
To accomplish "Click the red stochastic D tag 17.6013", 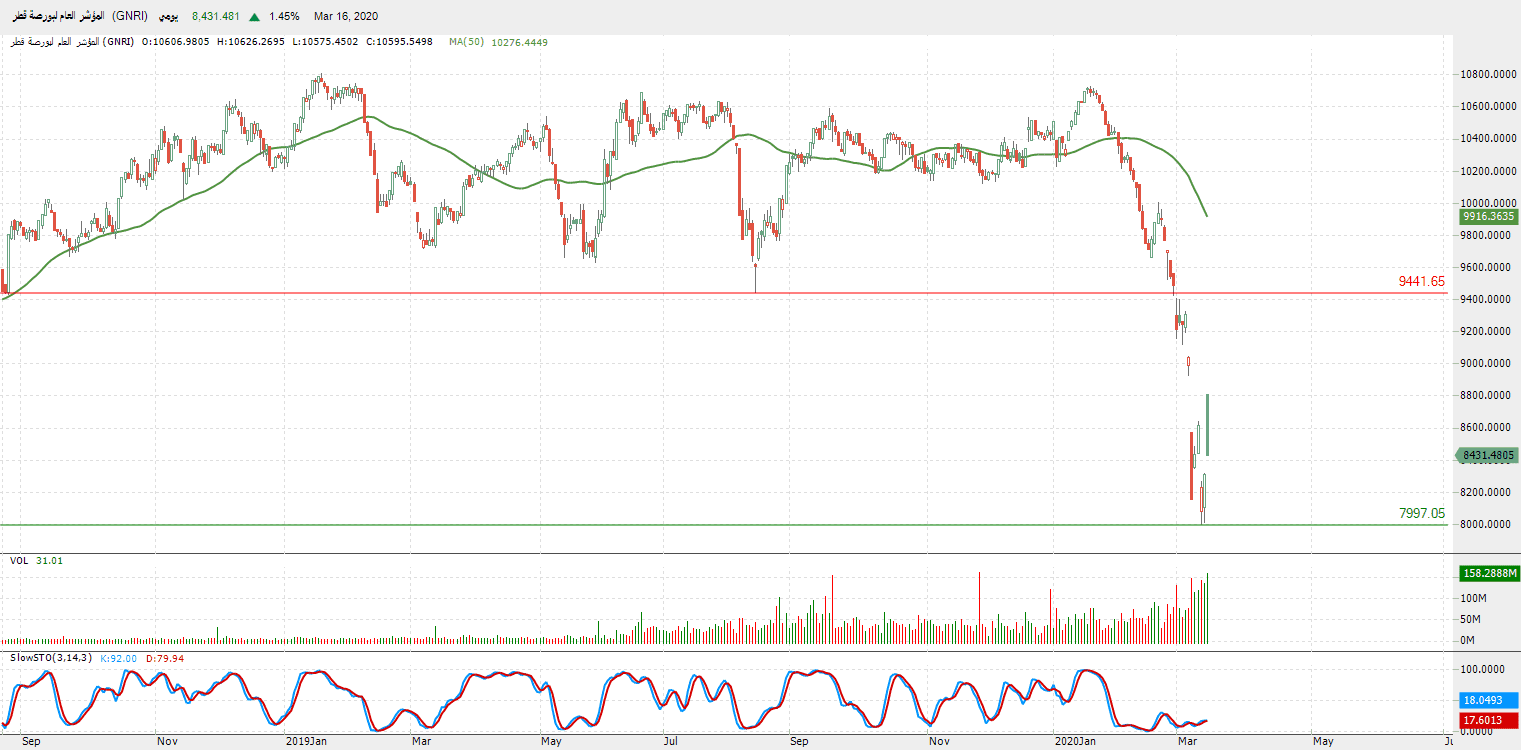I will tap(1489, 720).
